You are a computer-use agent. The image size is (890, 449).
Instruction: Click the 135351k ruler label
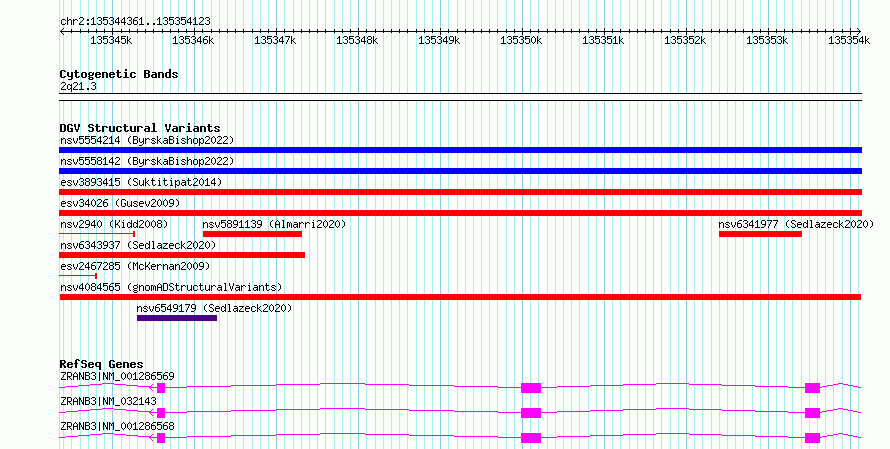(603, 40)
